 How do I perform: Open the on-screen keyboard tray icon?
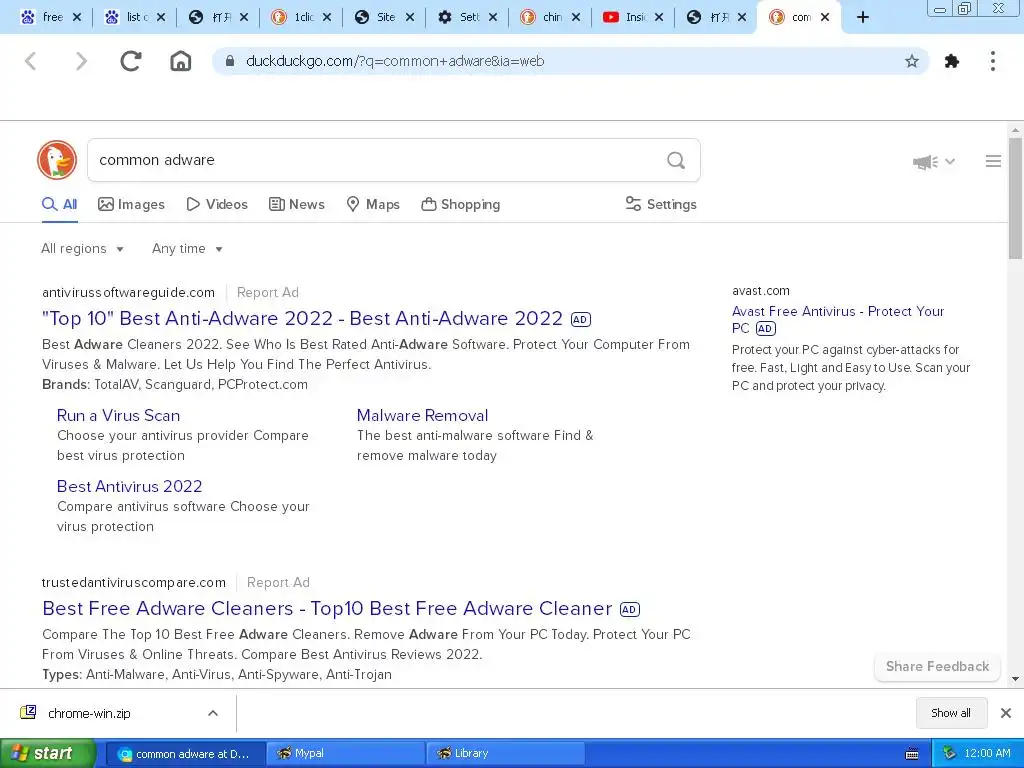912,754
